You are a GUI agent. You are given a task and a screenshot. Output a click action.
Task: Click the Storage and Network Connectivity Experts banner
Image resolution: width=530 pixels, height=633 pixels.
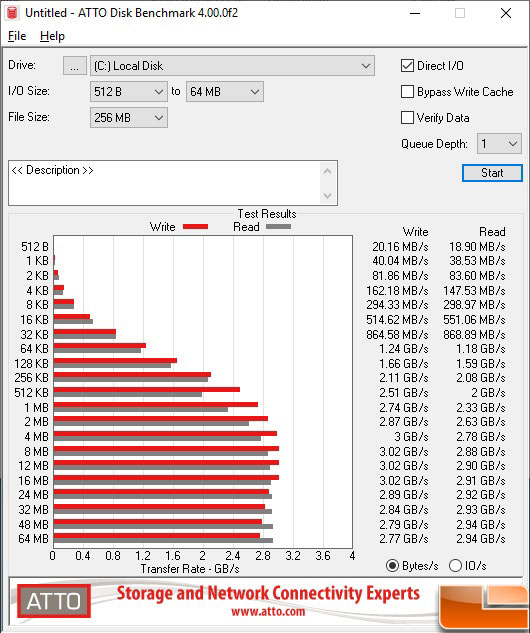click(x=268, y=593)
